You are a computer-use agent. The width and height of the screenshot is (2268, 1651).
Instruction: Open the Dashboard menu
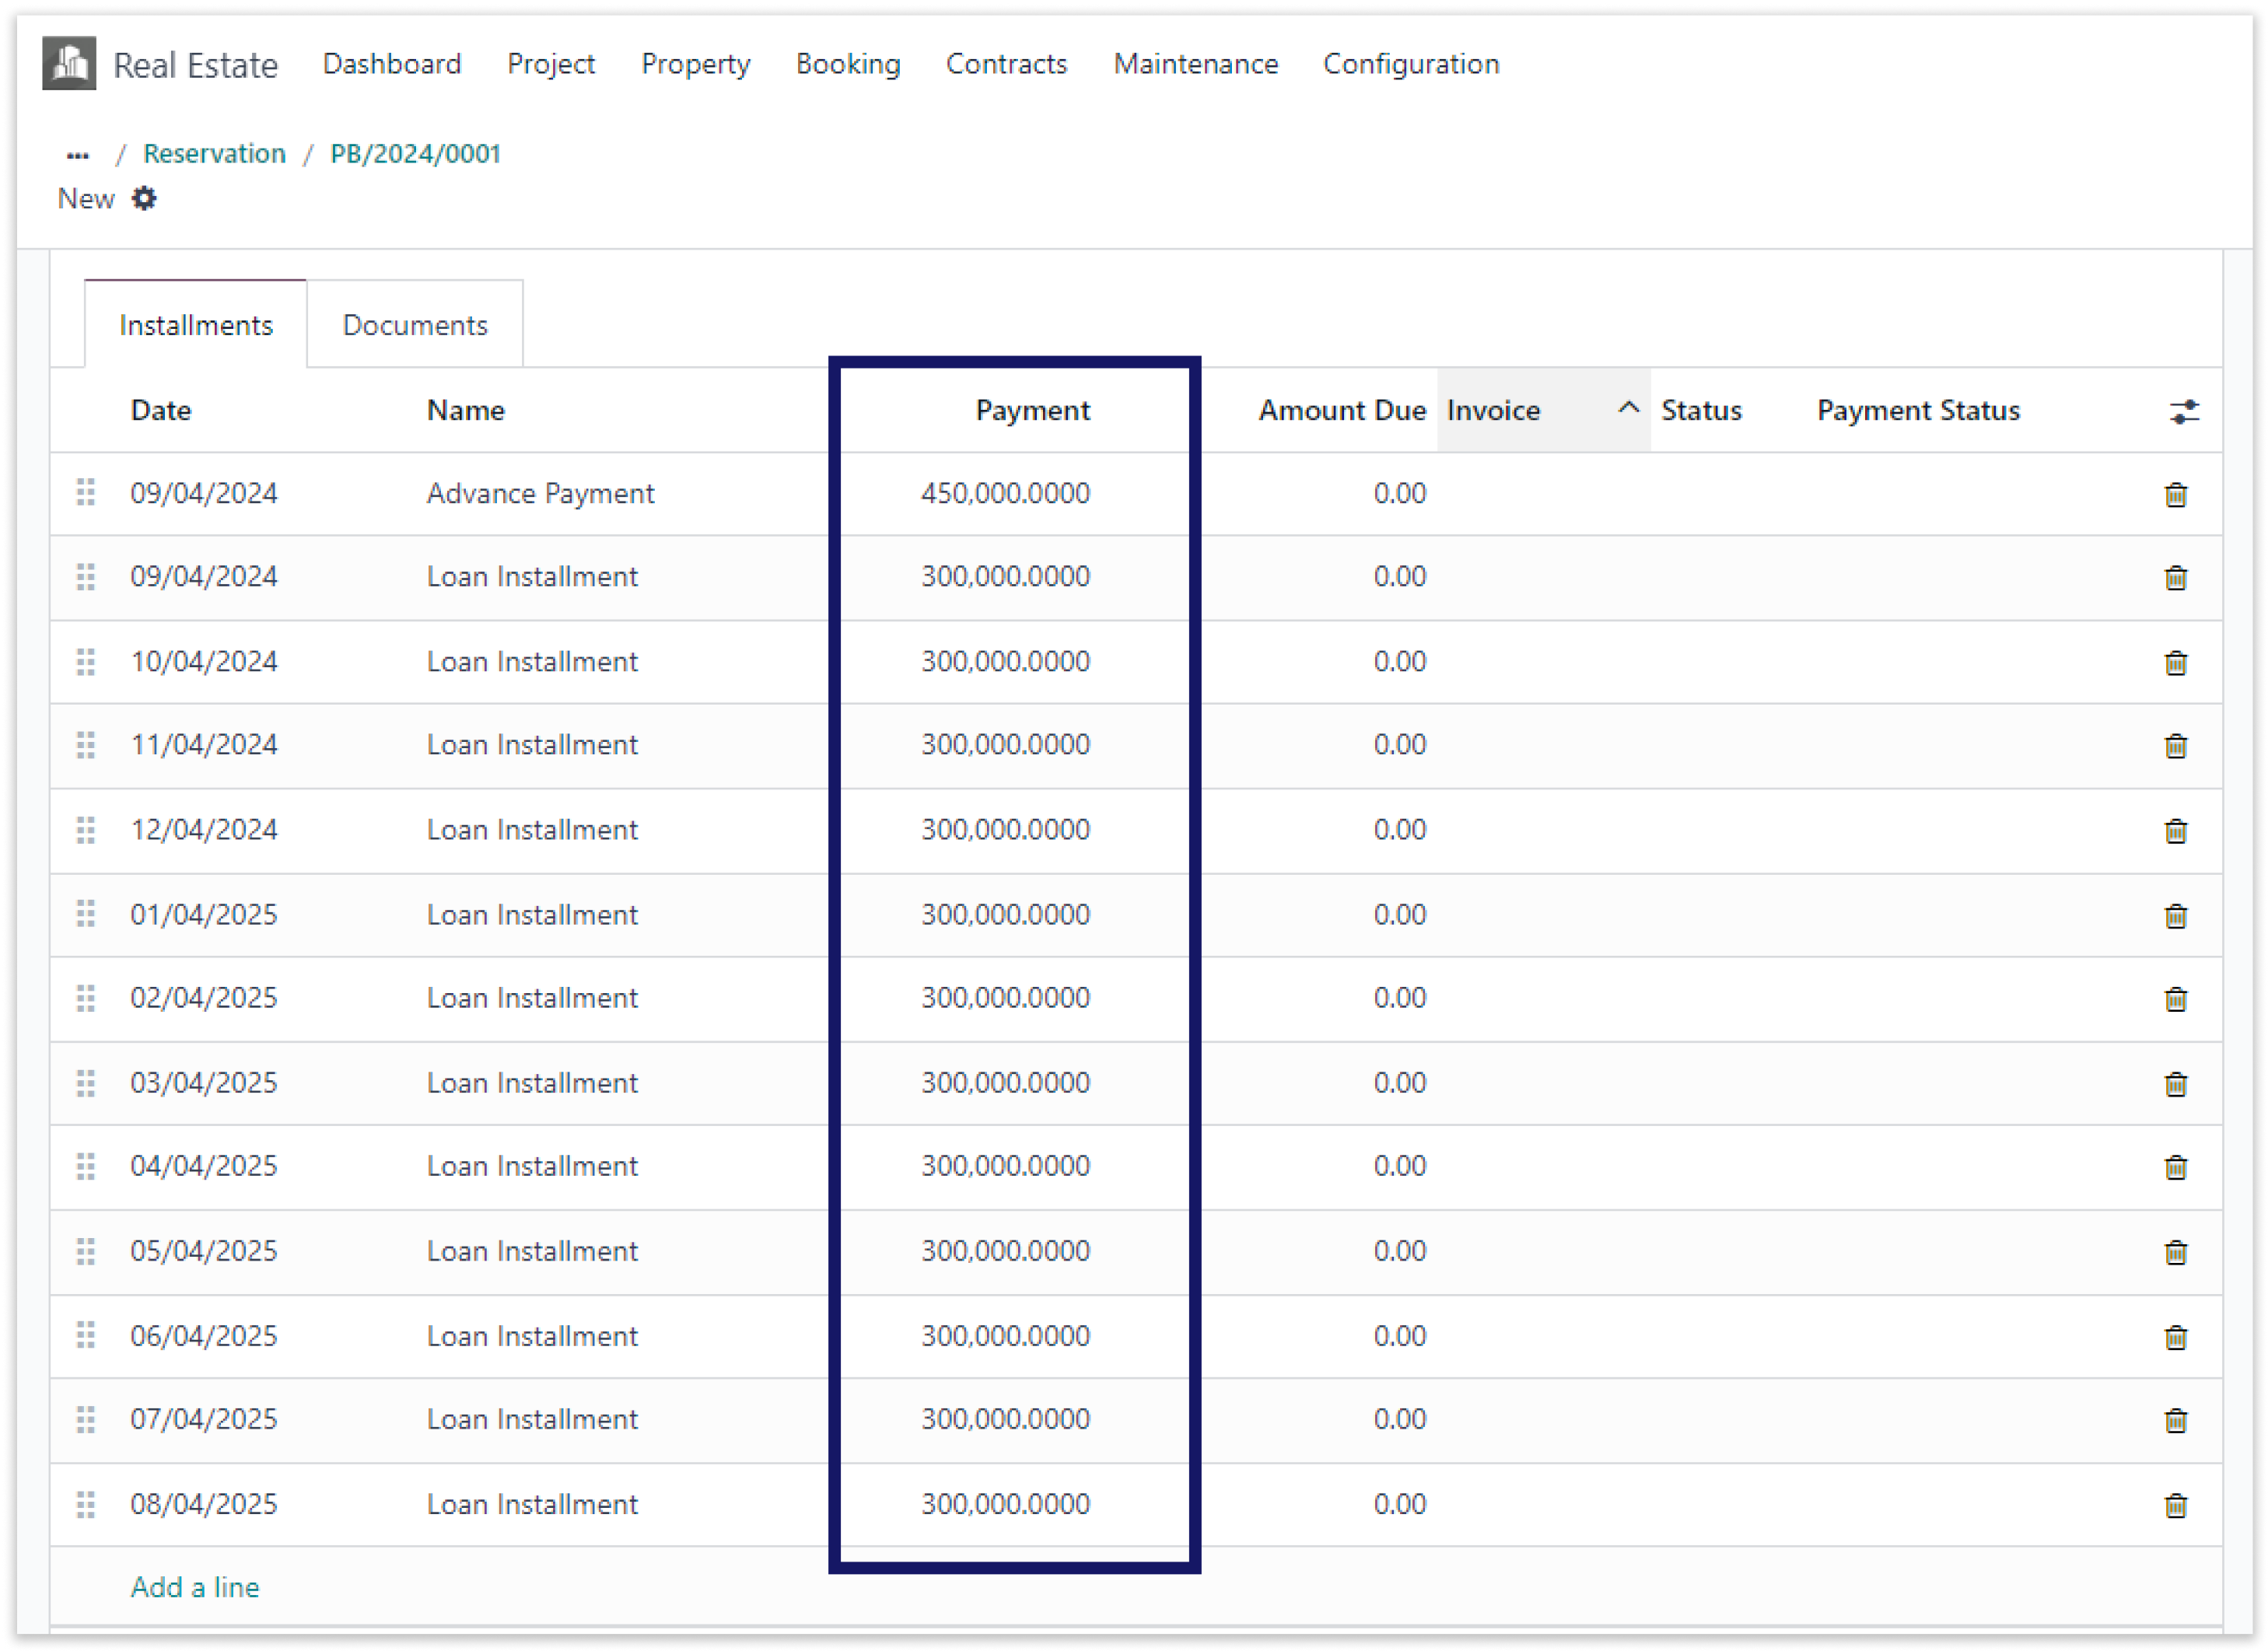coord(392,64)
